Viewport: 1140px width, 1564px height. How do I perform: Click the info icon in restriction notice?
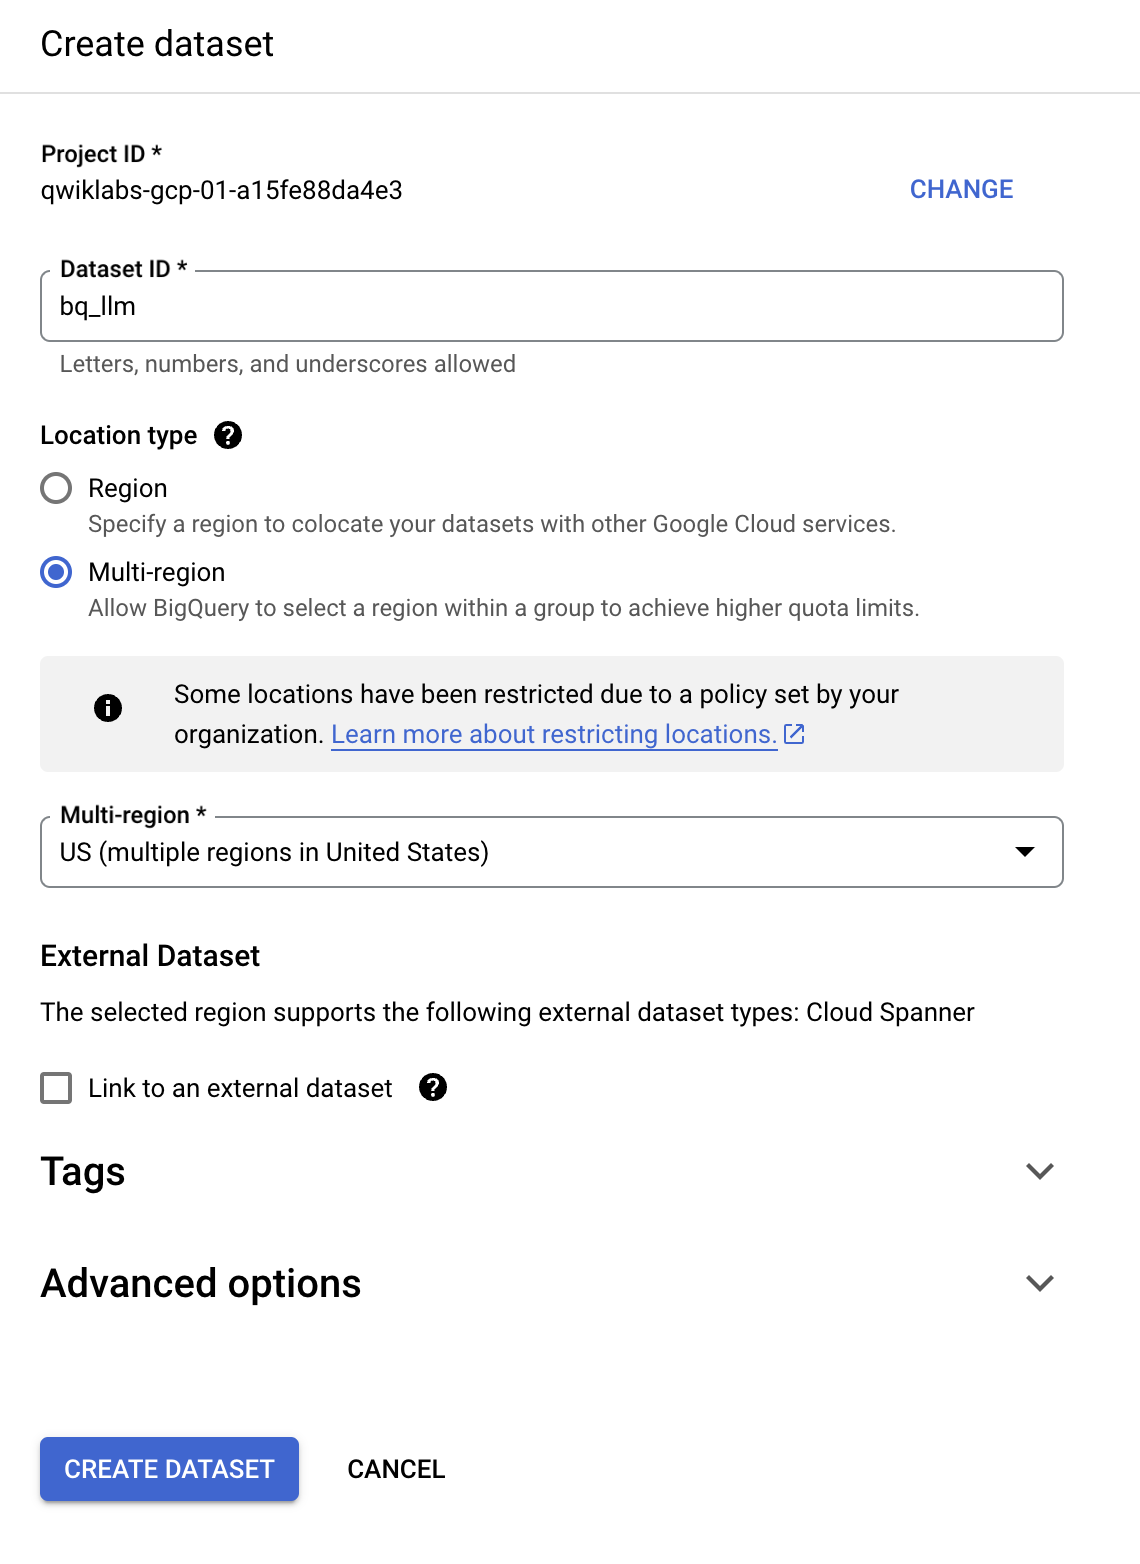coord(108,708)
